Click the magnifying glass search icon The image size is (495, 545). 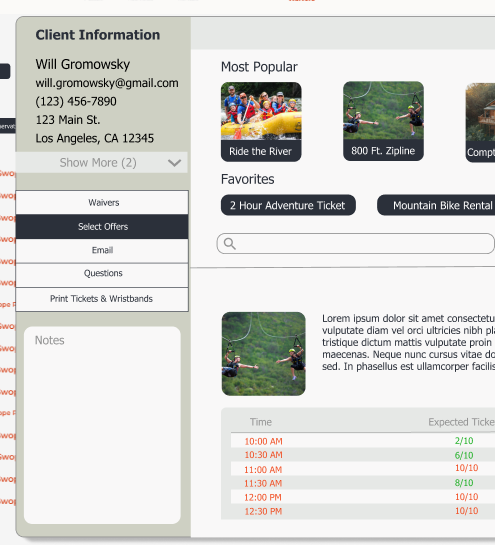point(230,244)
